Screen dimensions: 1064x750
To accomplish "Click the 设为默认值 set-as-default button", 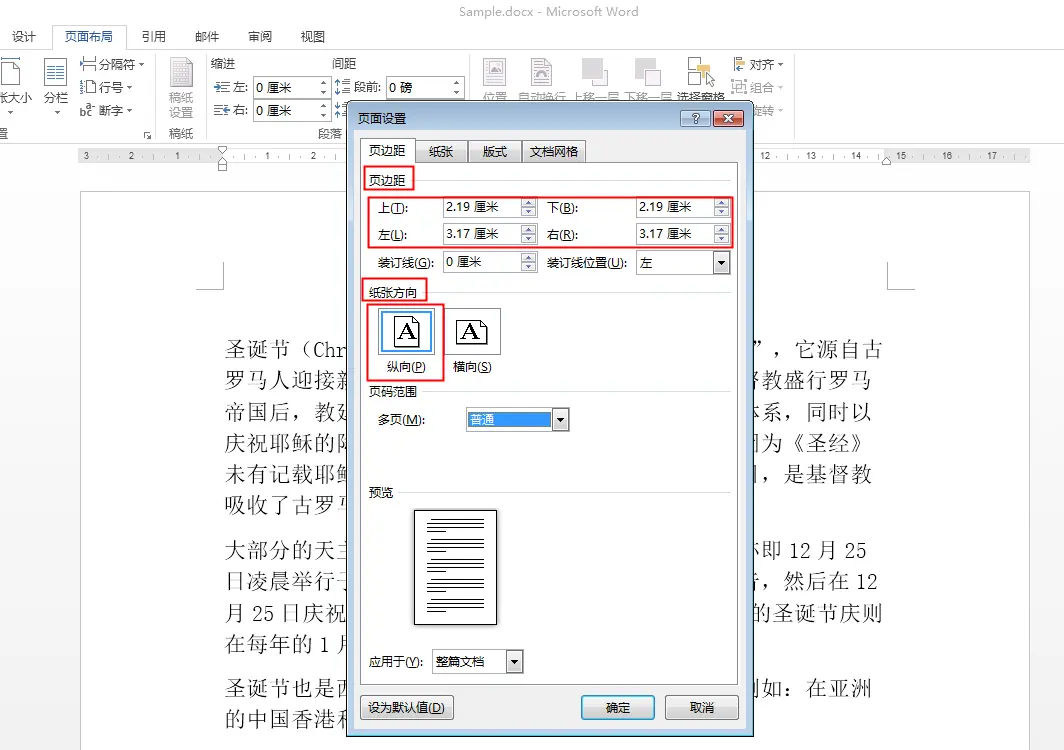I will coord(406,707).
